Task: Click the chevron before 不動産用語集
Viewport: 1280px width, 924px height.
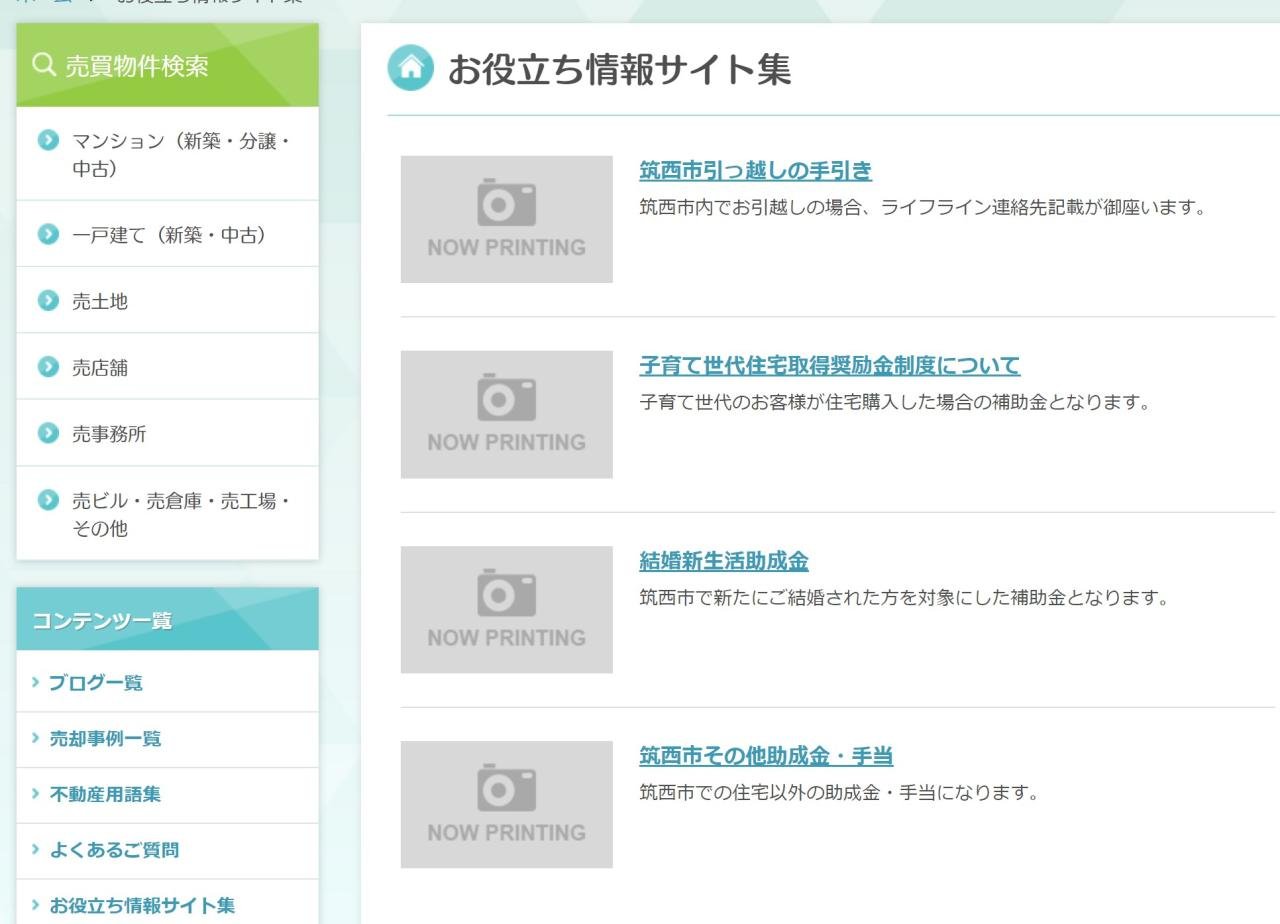Action: click(x=36, y=794)
